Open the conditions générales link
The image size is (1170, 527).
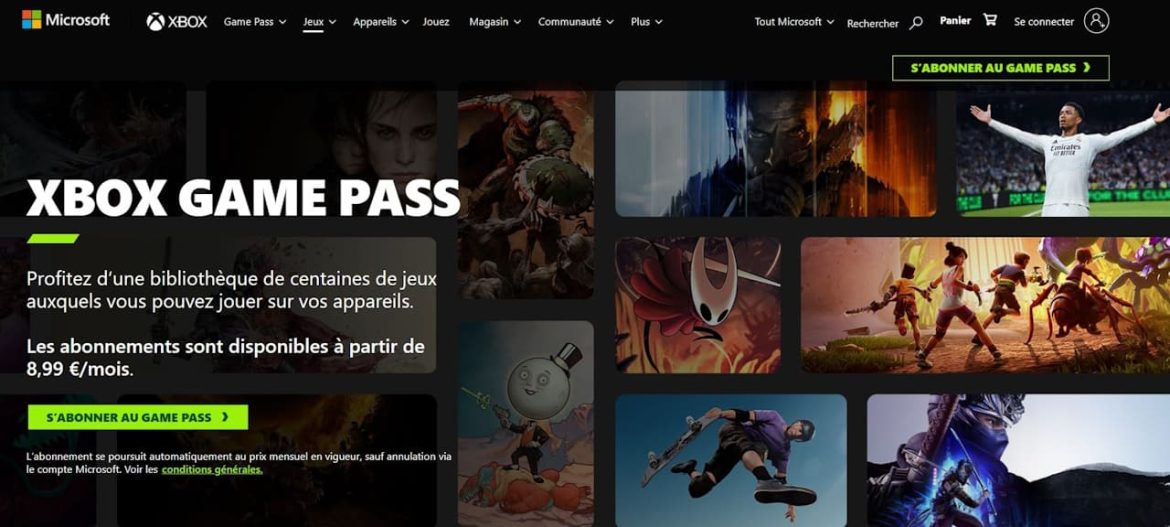[212, 470]
